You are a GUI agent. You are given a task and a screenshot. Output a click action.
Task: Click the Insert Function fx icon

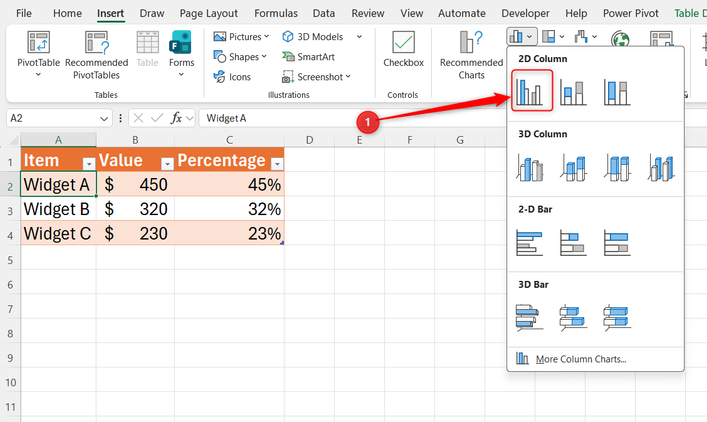click(176, 118)
